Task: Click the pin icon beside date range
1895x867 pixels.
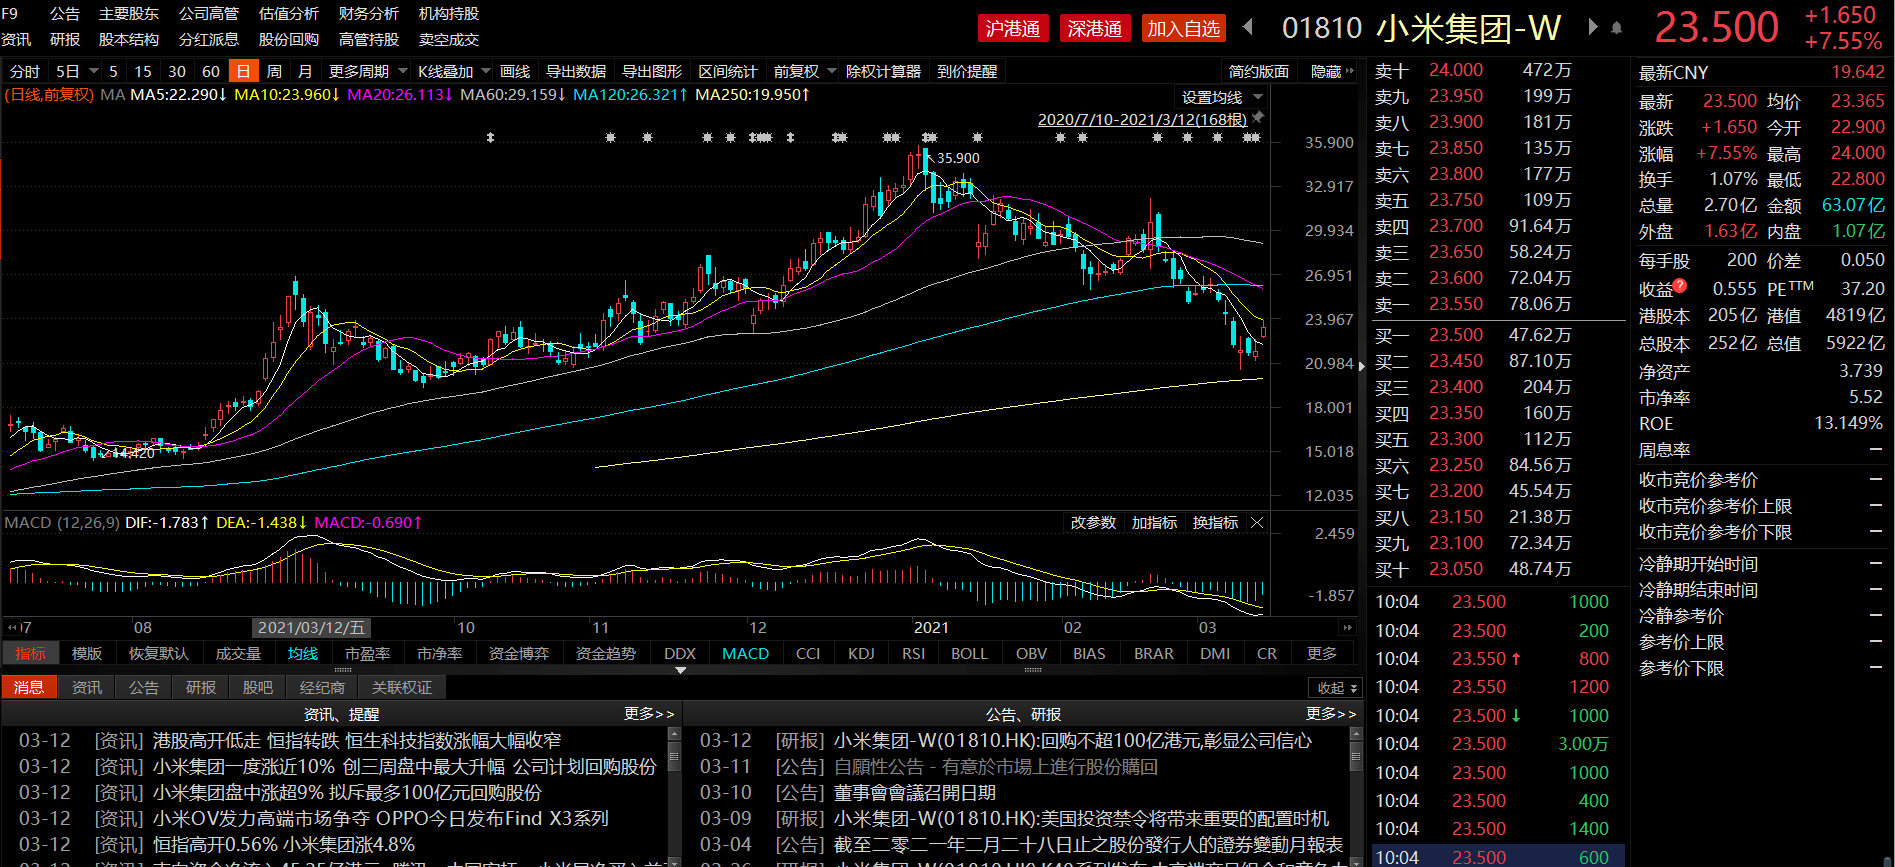Action: 1258,118
